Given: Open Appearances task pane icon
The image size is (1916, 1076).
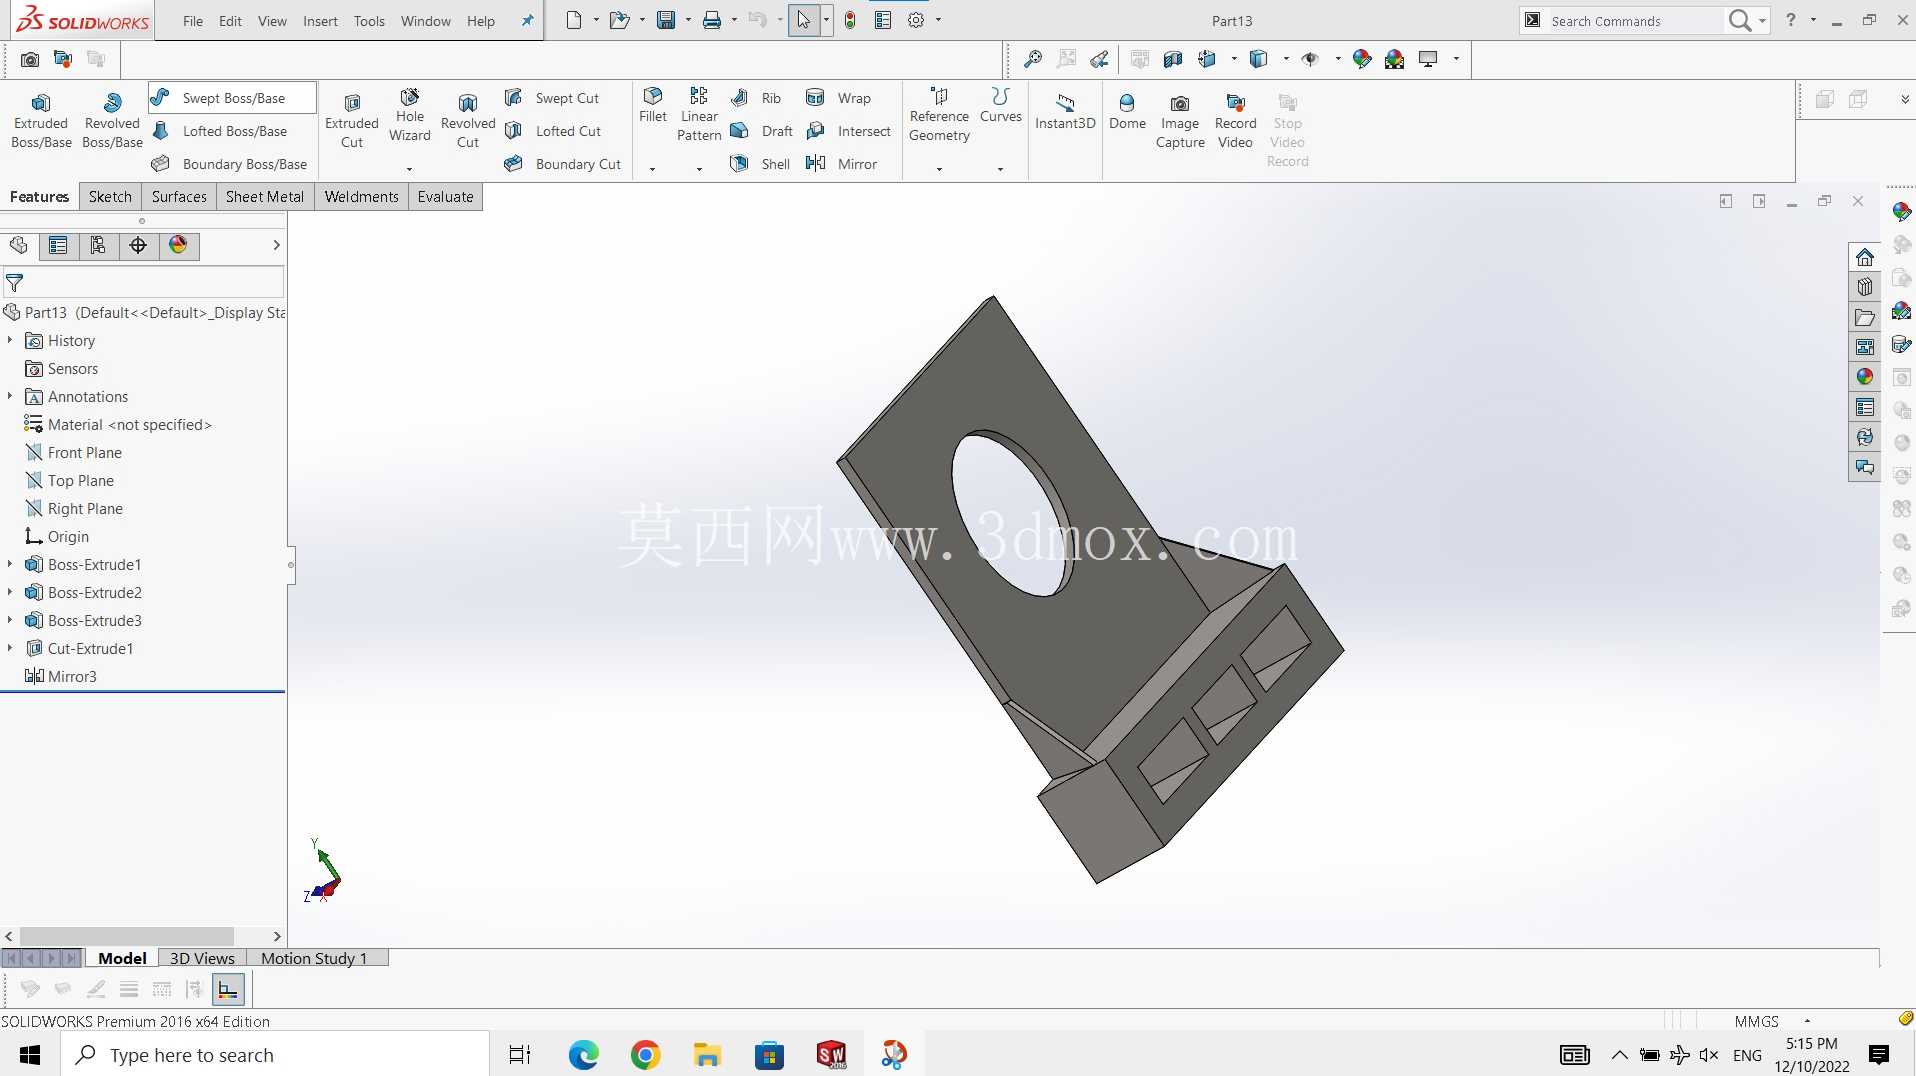Looking at the screenshot, I should tap(1864, 377).
